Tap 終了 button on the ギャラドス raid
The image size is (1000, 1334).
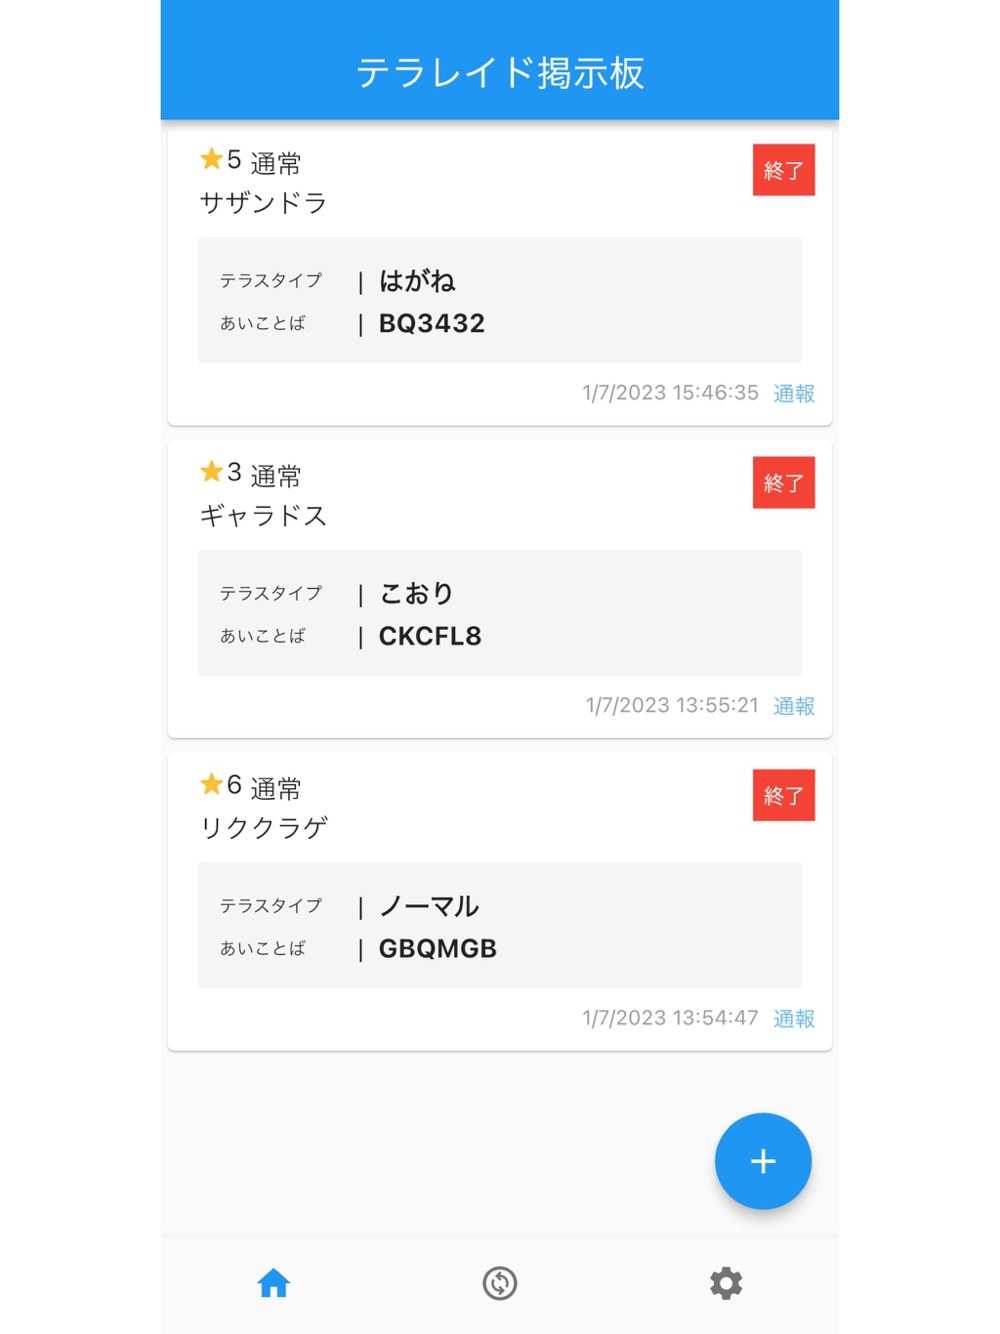pyautogui.click(x=783, y=483)
